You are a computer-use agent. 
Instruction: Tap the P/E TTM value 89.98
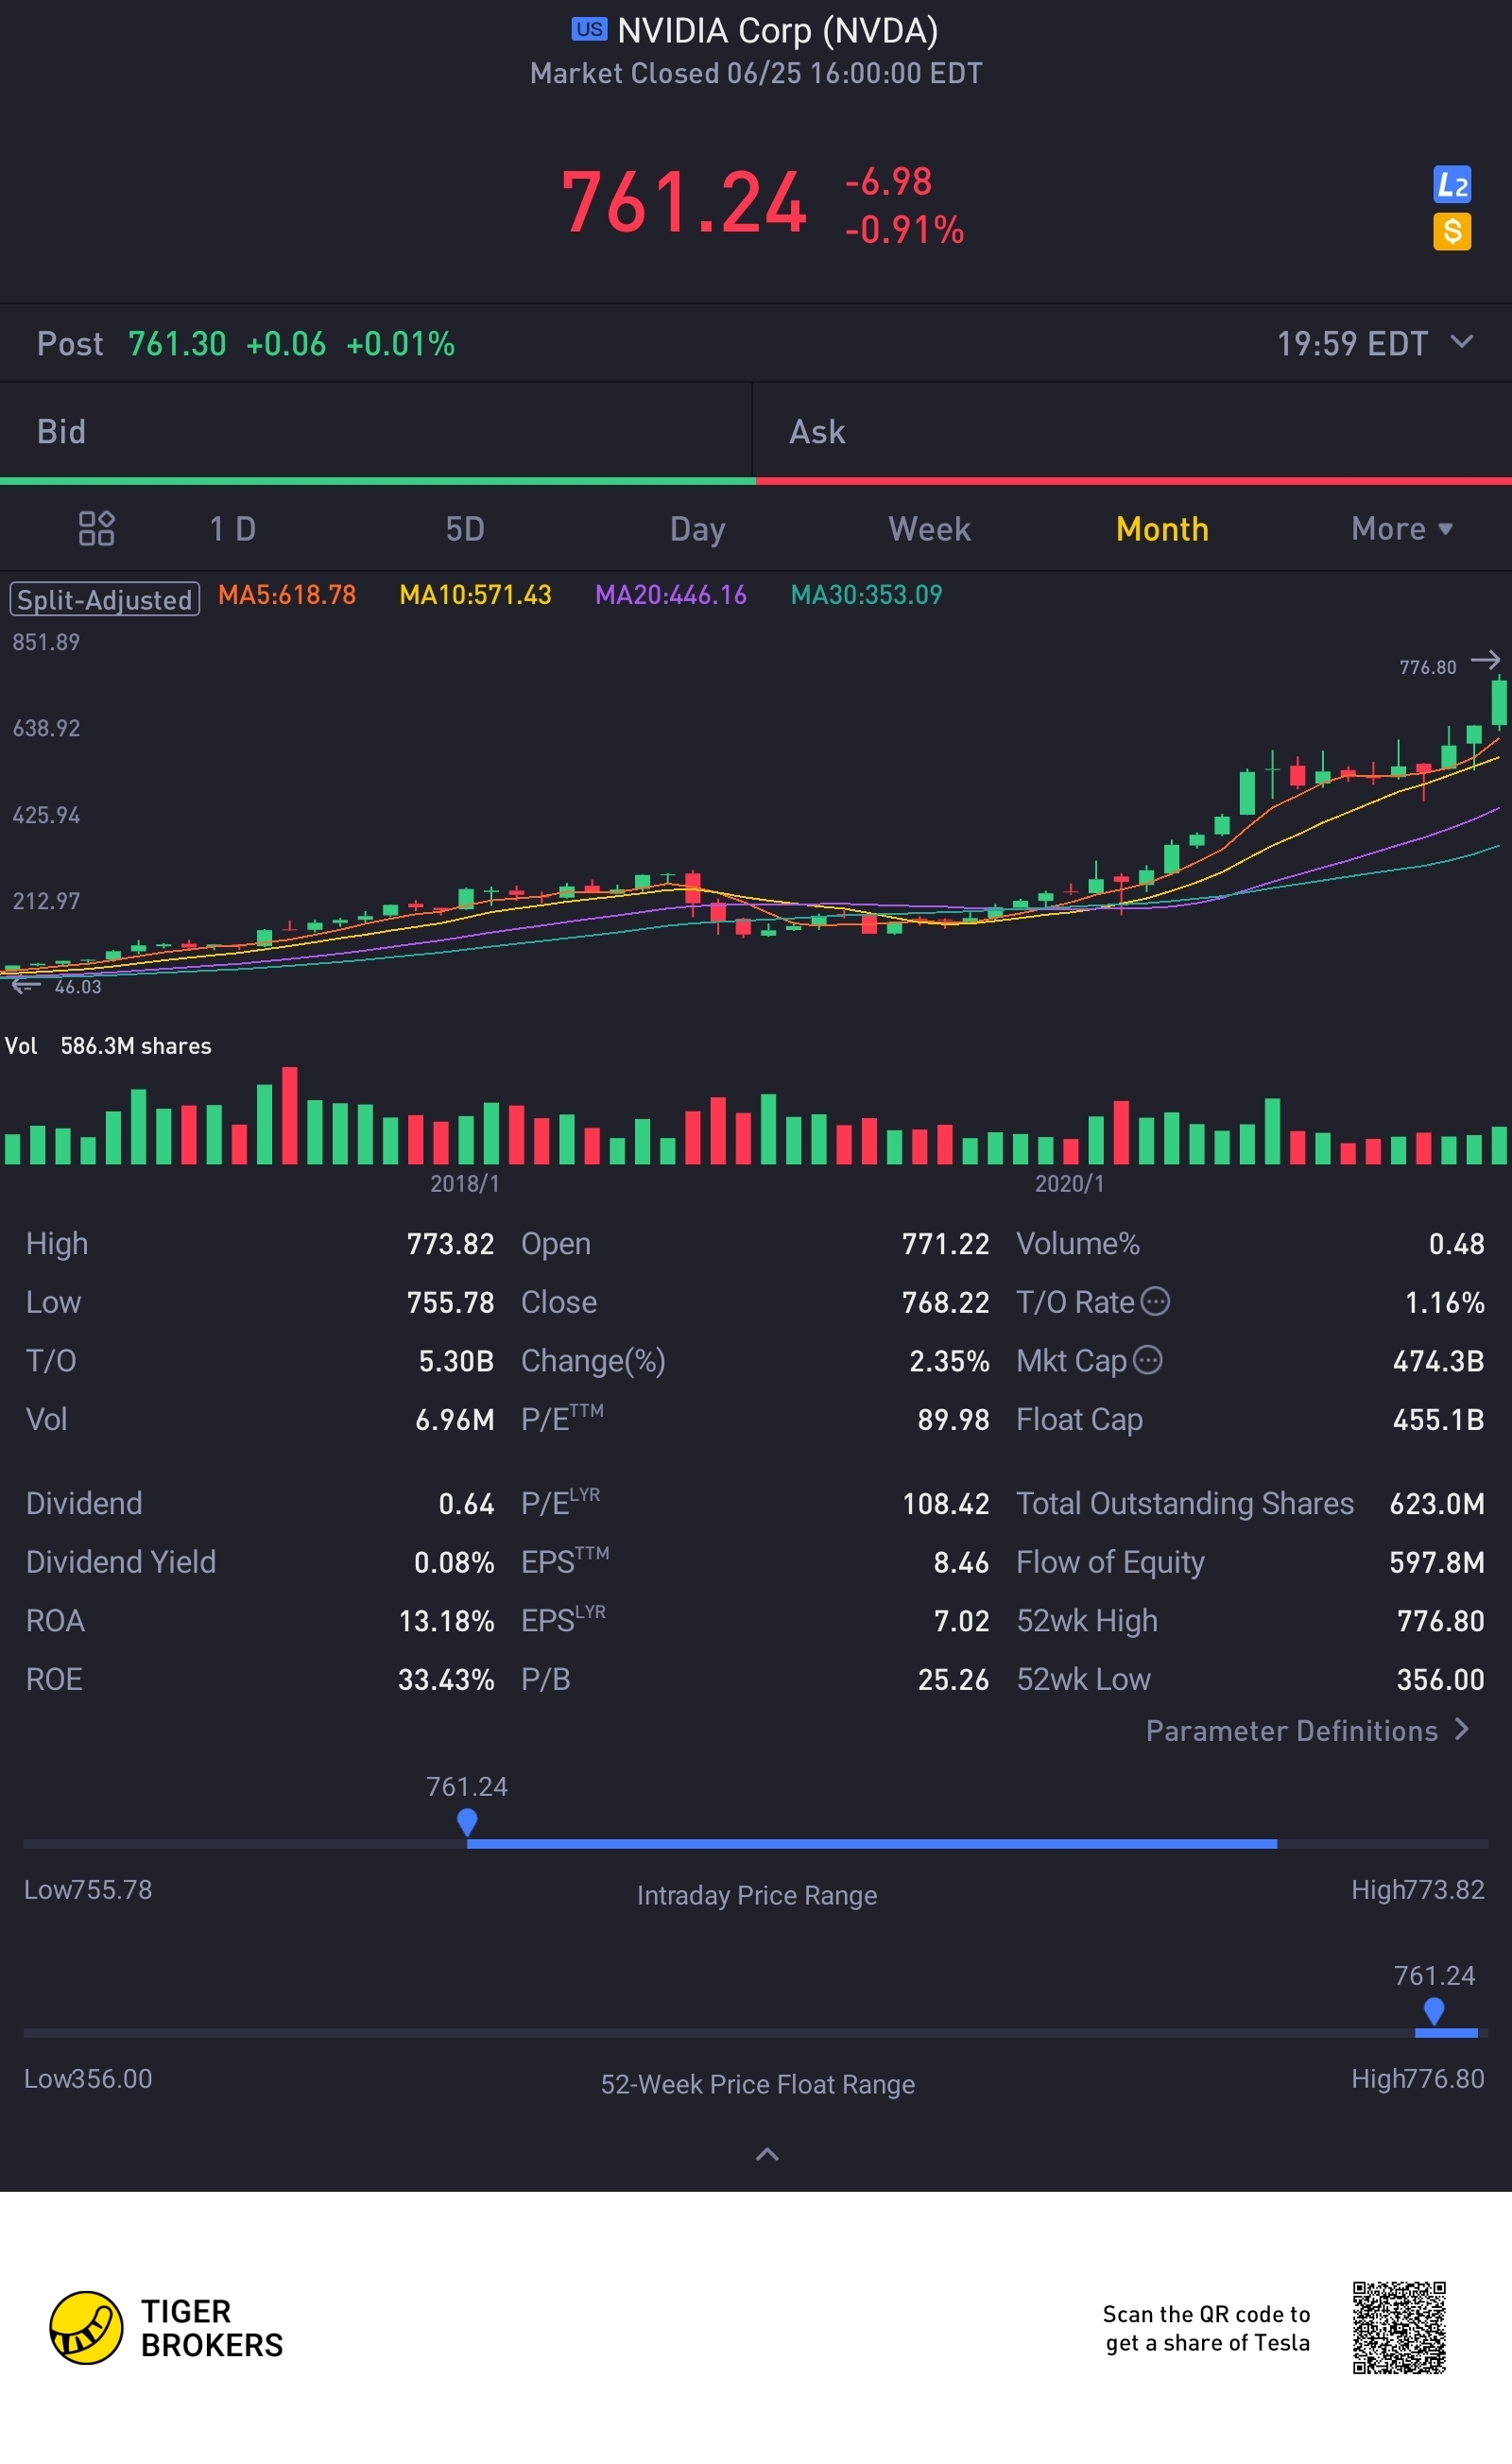[953, 1419]
